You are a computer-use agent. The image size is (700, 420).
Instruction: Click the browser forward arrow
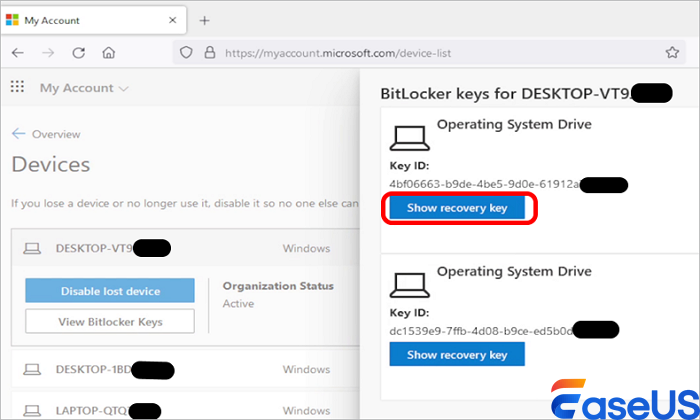(48, 53)
